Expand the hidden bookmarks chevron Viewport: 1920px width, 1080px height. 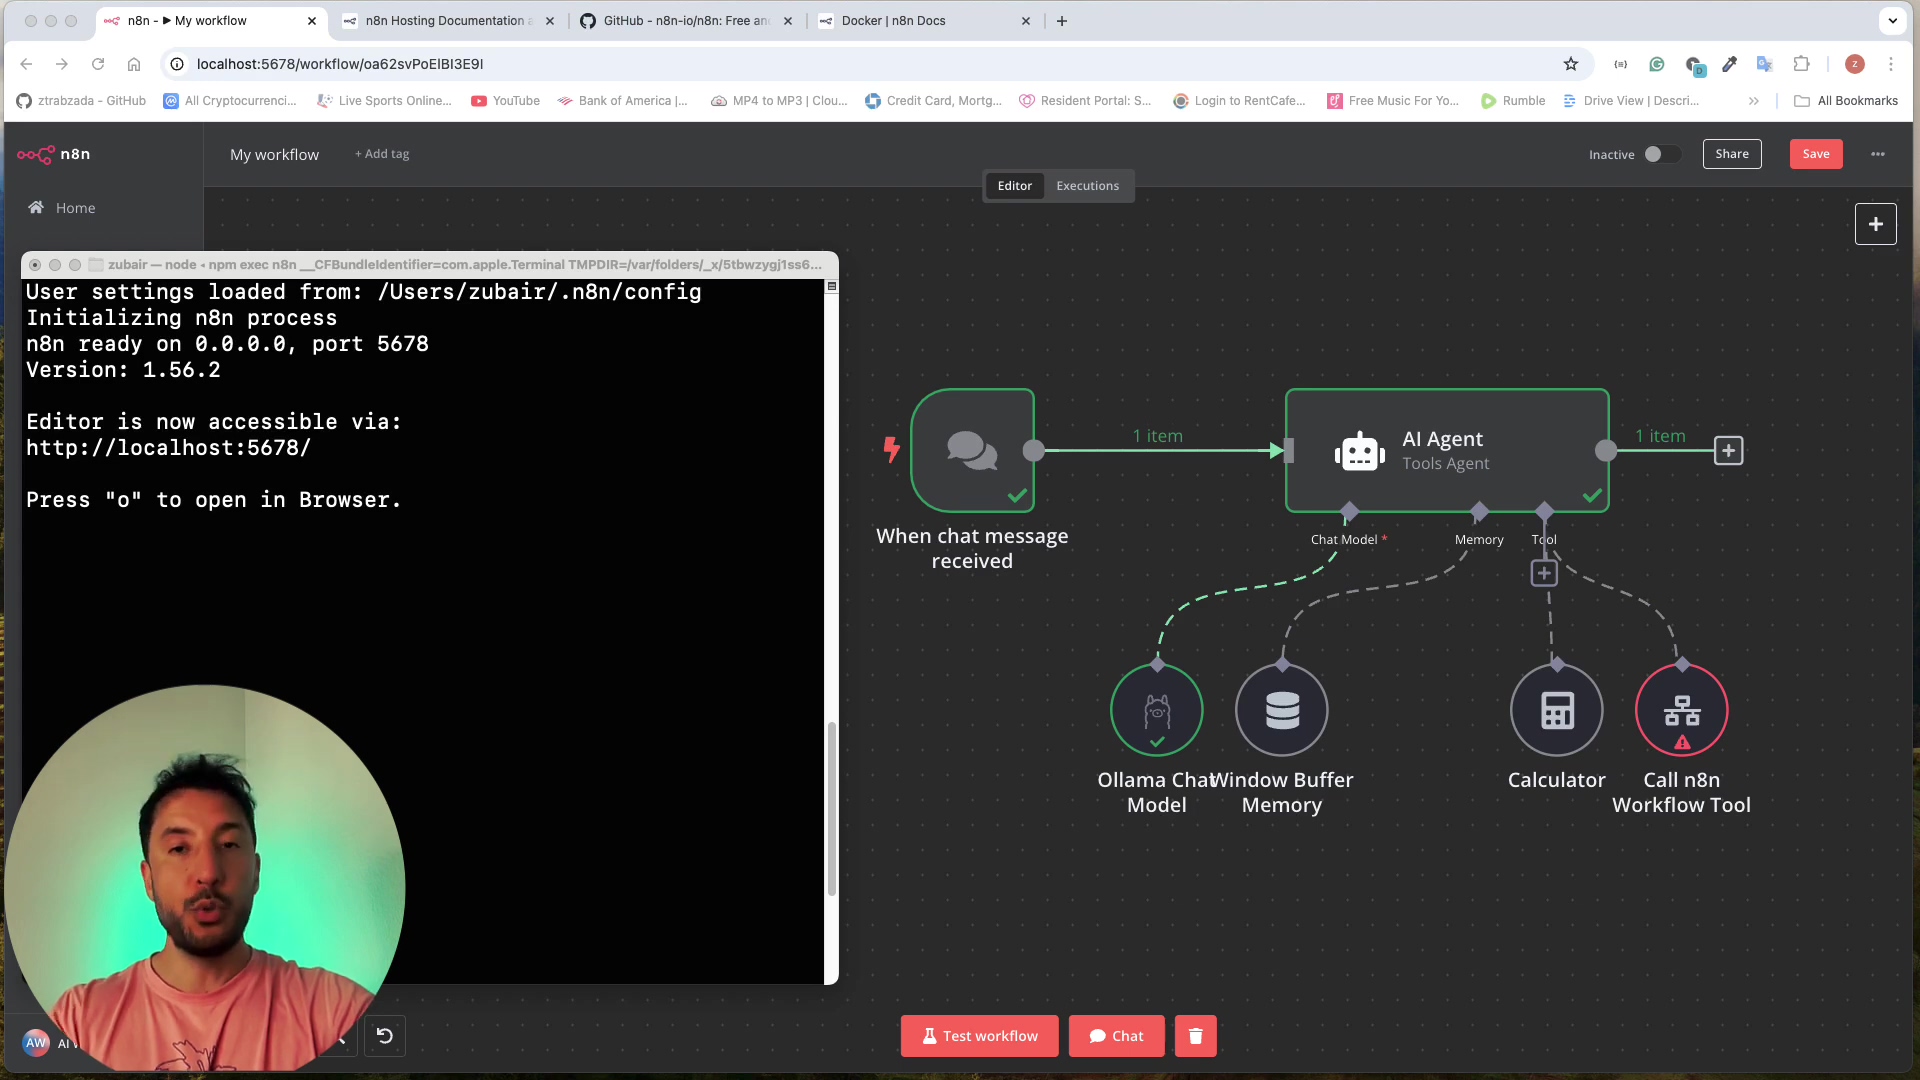coord(1753,101)
